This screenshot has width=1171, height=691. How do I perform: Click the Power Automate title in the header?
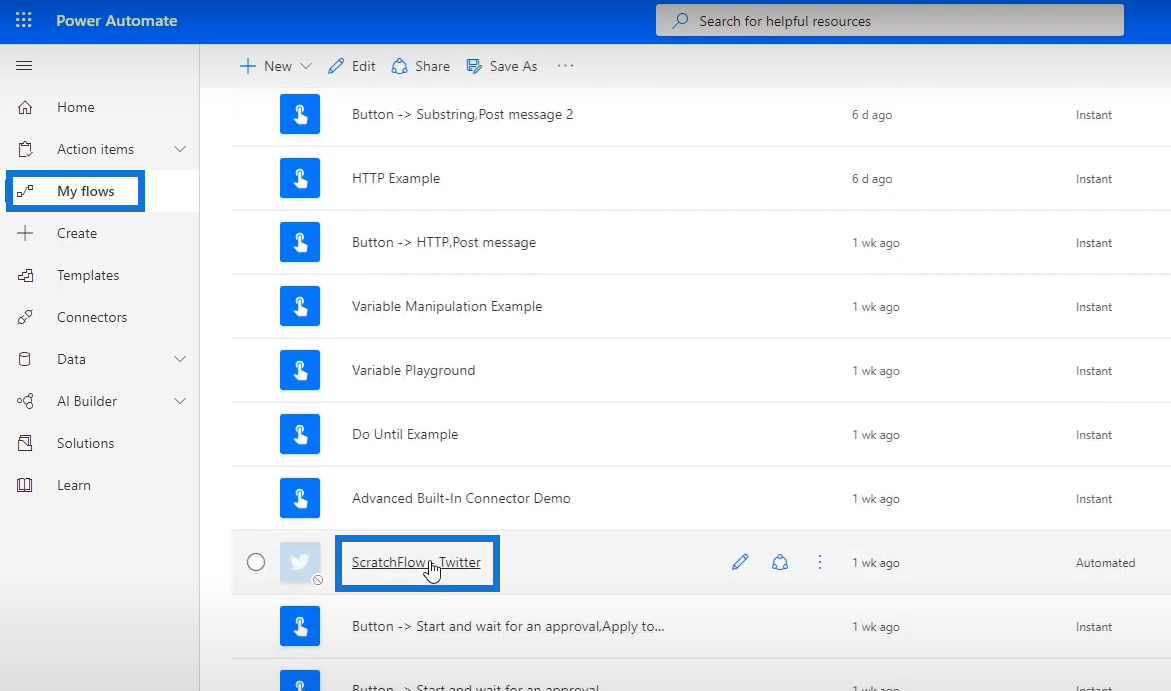[x=117, y=21]
